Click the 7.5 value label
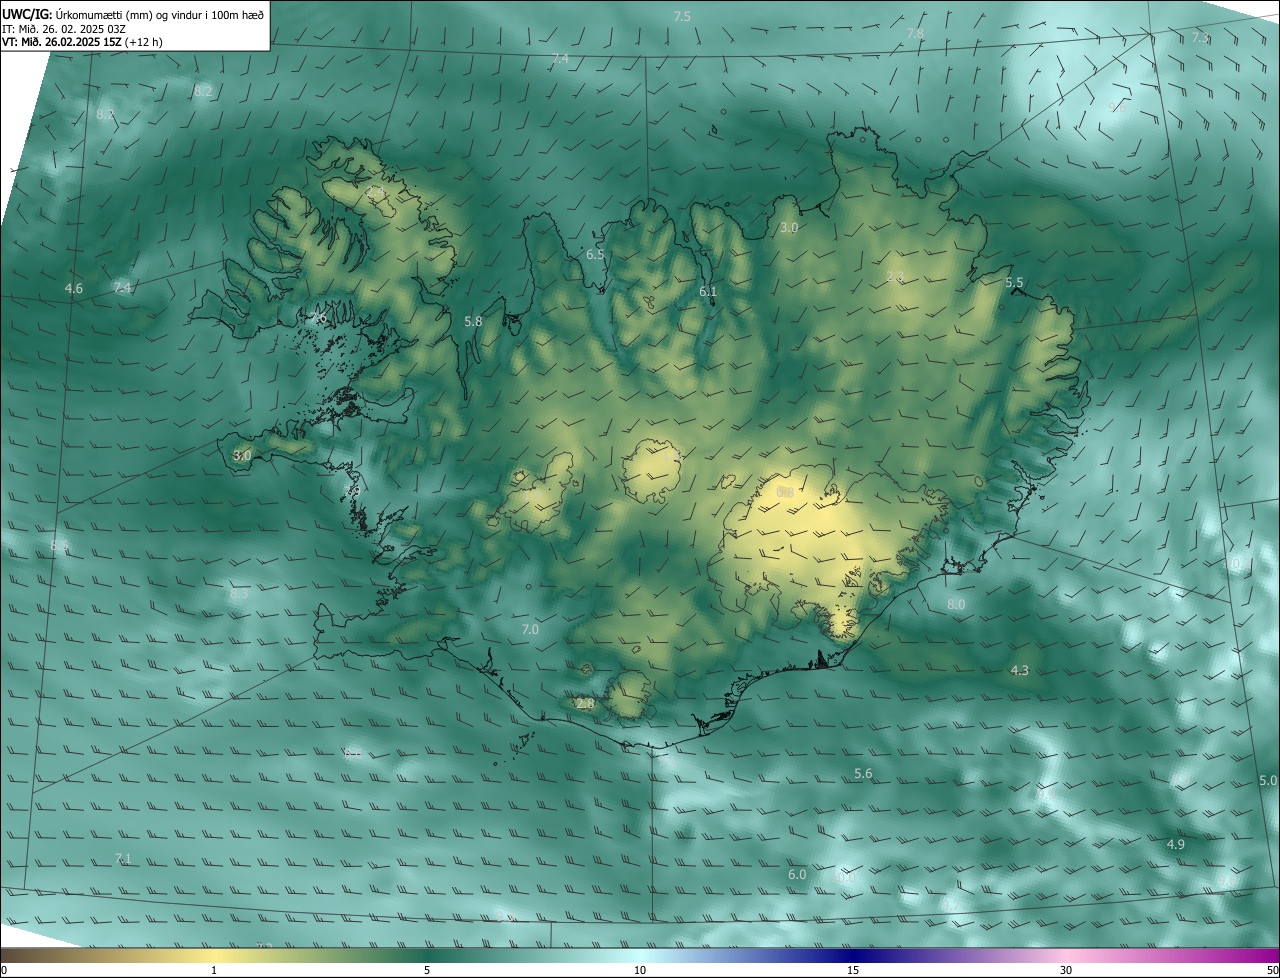This screenshot has width=1280, height=978. tap(682, 17)
